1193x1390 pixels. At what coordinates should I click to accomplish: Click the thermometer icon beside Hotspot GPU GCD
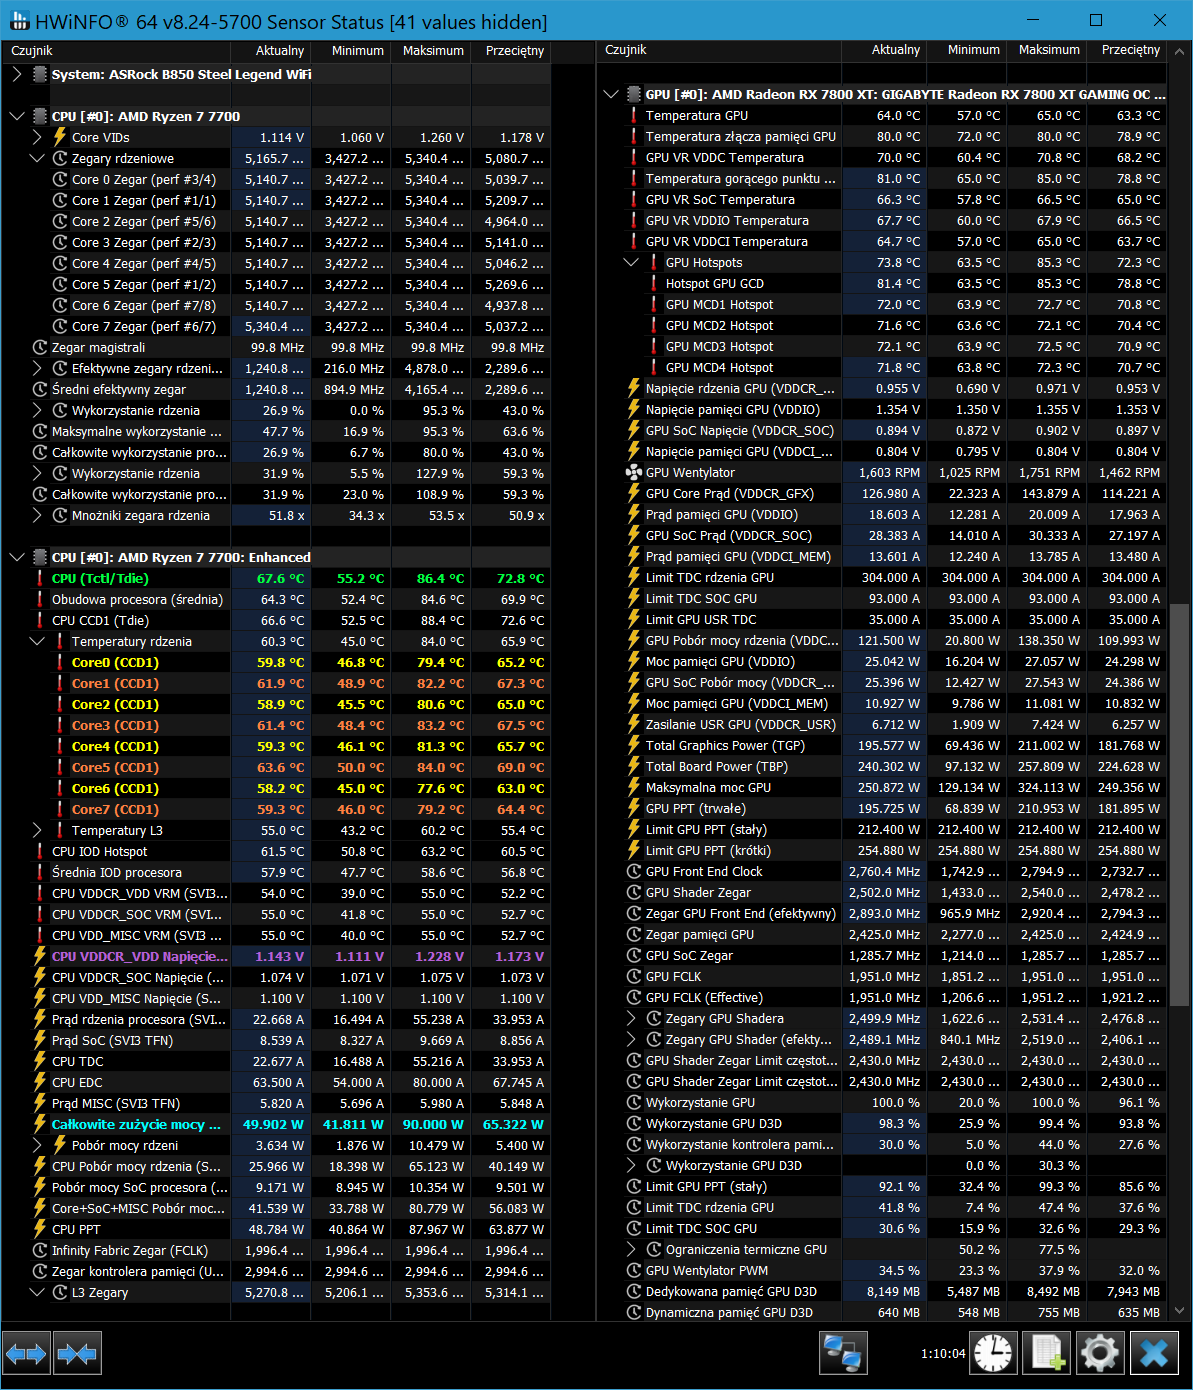click(x=653, y=283)
